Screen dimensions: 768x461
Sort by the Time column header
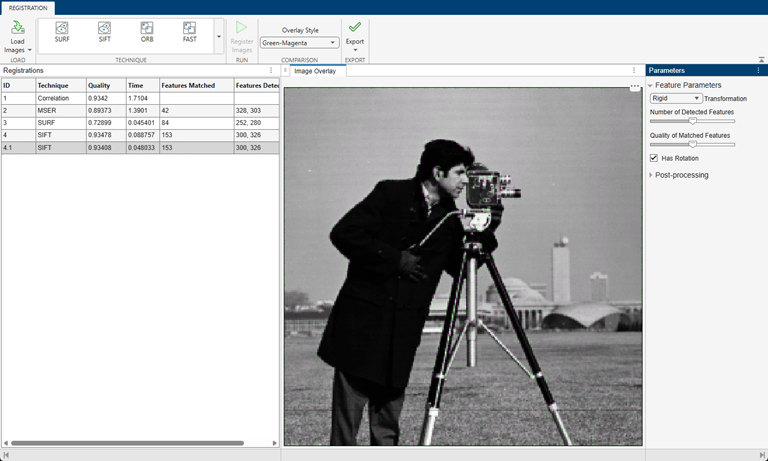point(143,85)
